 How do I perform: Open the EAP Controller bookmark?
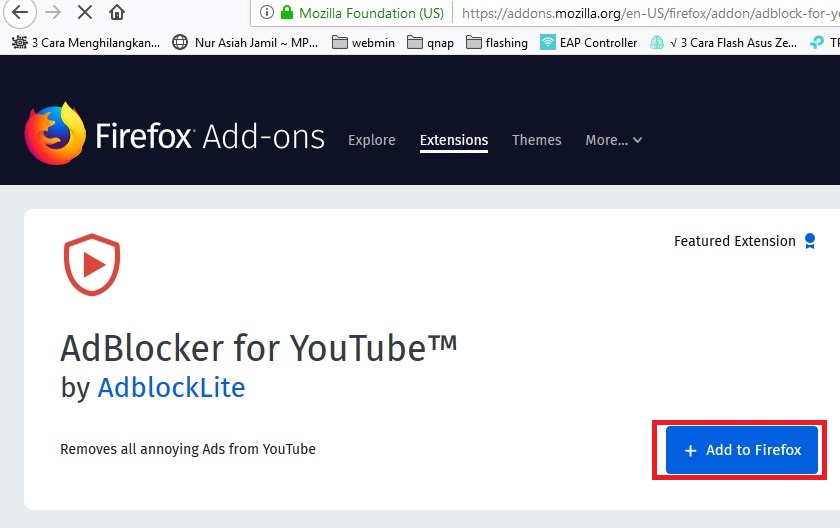click(x=588, y=42)
